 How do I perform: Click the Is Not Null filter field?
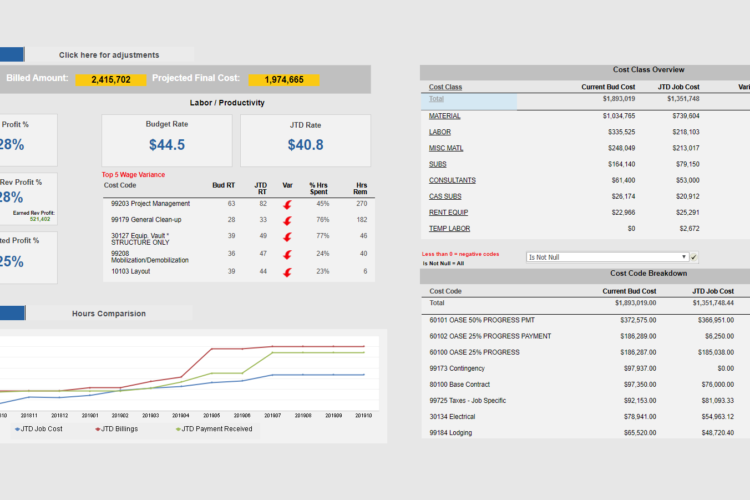pyautogui.click(x=607, y=257)
